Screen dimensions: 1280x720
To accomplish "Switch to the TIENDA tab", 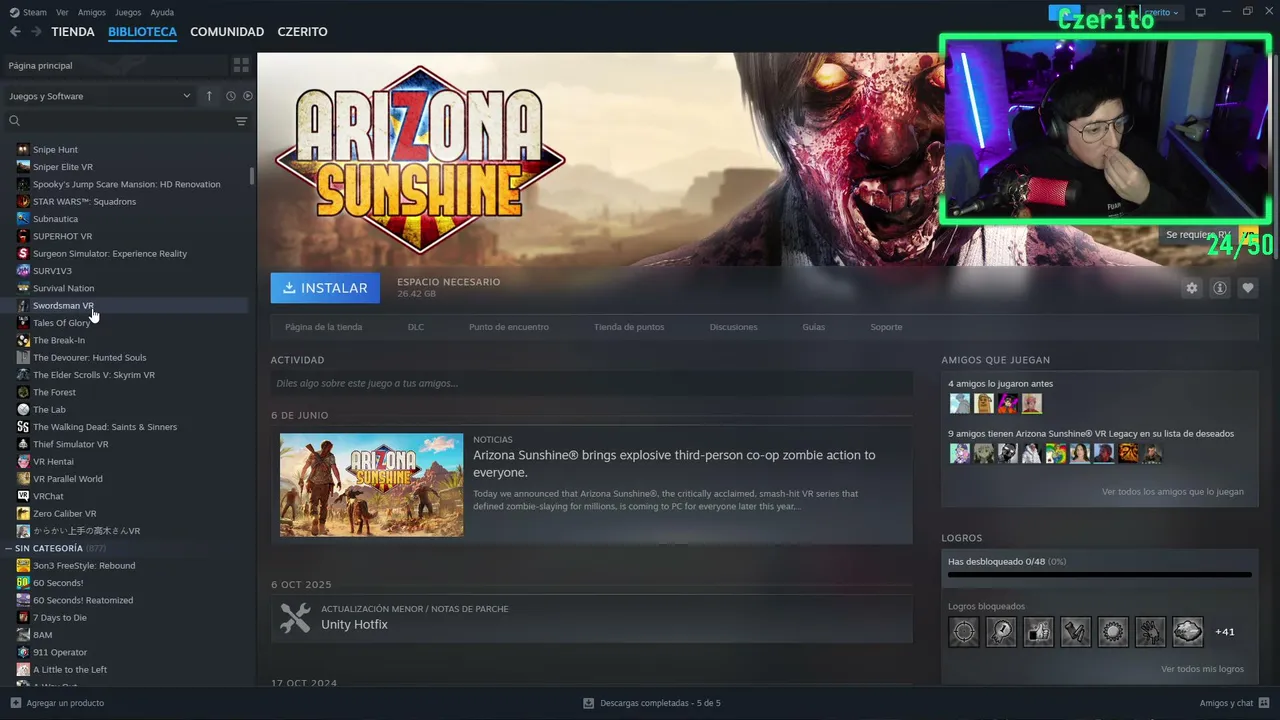I will click(x=73, y=32).
